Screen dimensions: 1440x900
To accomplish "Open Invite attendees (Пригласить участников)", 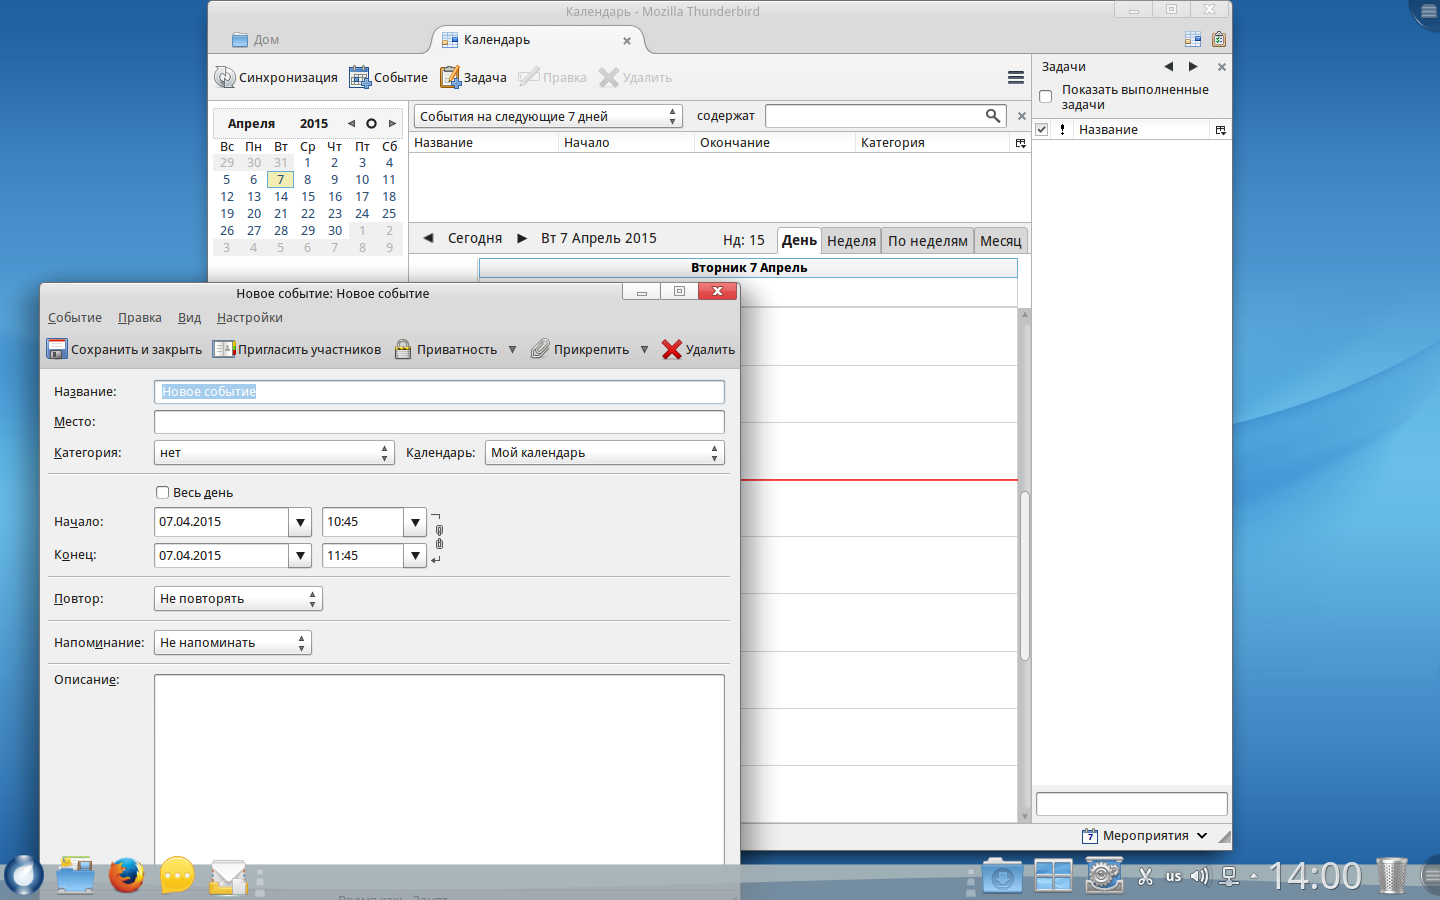I will click(x=297, y=349).
